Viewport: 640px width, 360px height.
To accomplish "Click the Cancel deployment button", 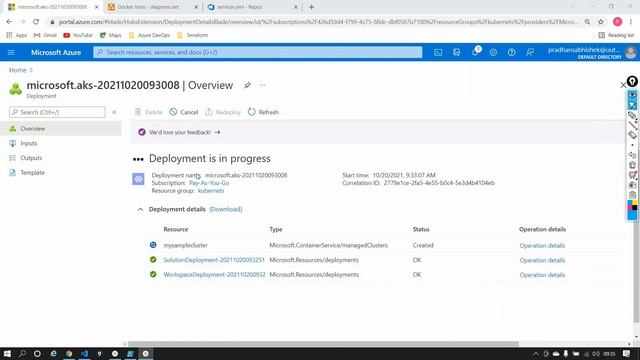I will (184, 112).
